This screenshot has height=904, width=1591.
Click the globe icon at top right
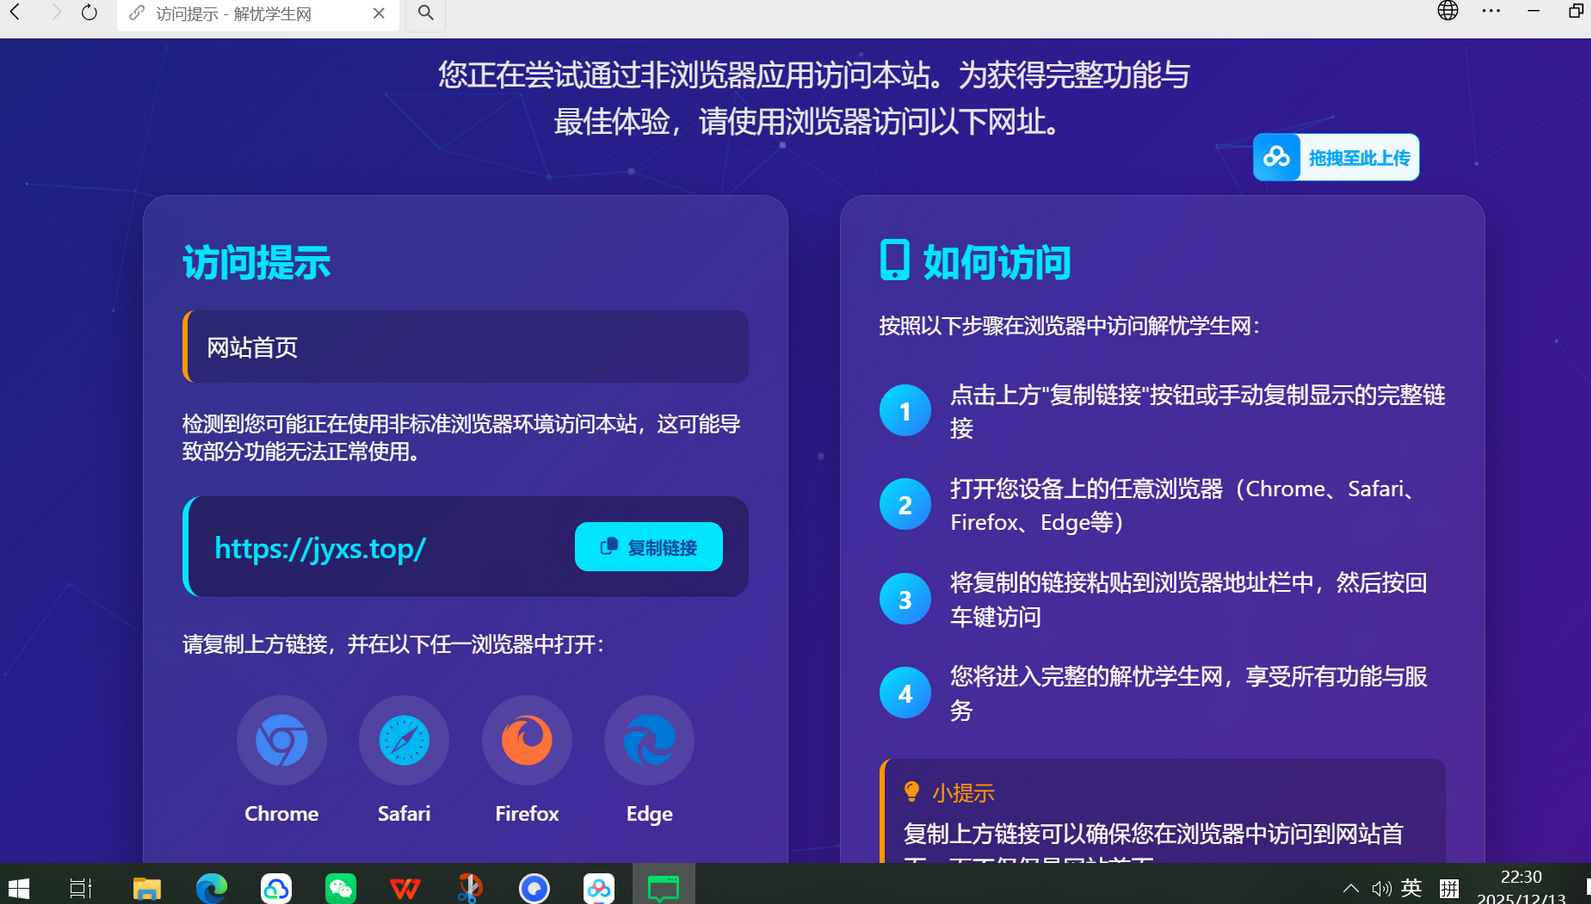[x=1448, y=11]
